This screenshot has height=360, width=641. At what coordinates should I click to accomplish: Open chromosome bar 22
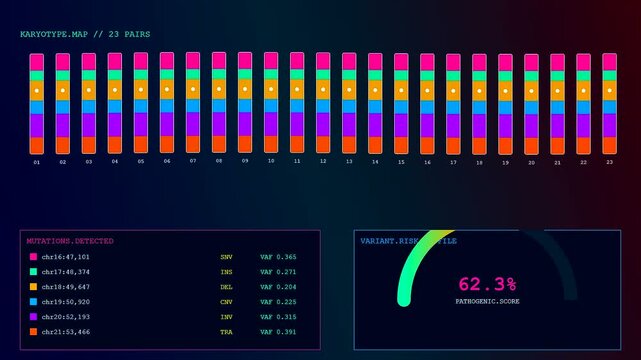[x=583, y=104]
